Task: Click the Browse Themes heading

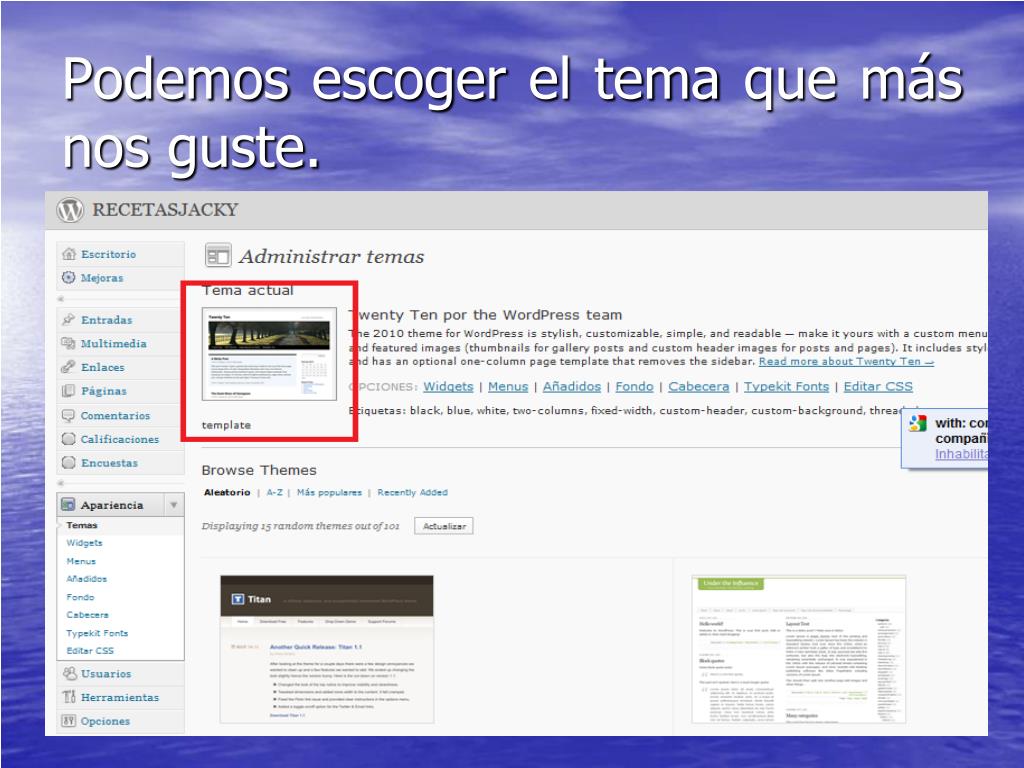Action: click(259, 470)
